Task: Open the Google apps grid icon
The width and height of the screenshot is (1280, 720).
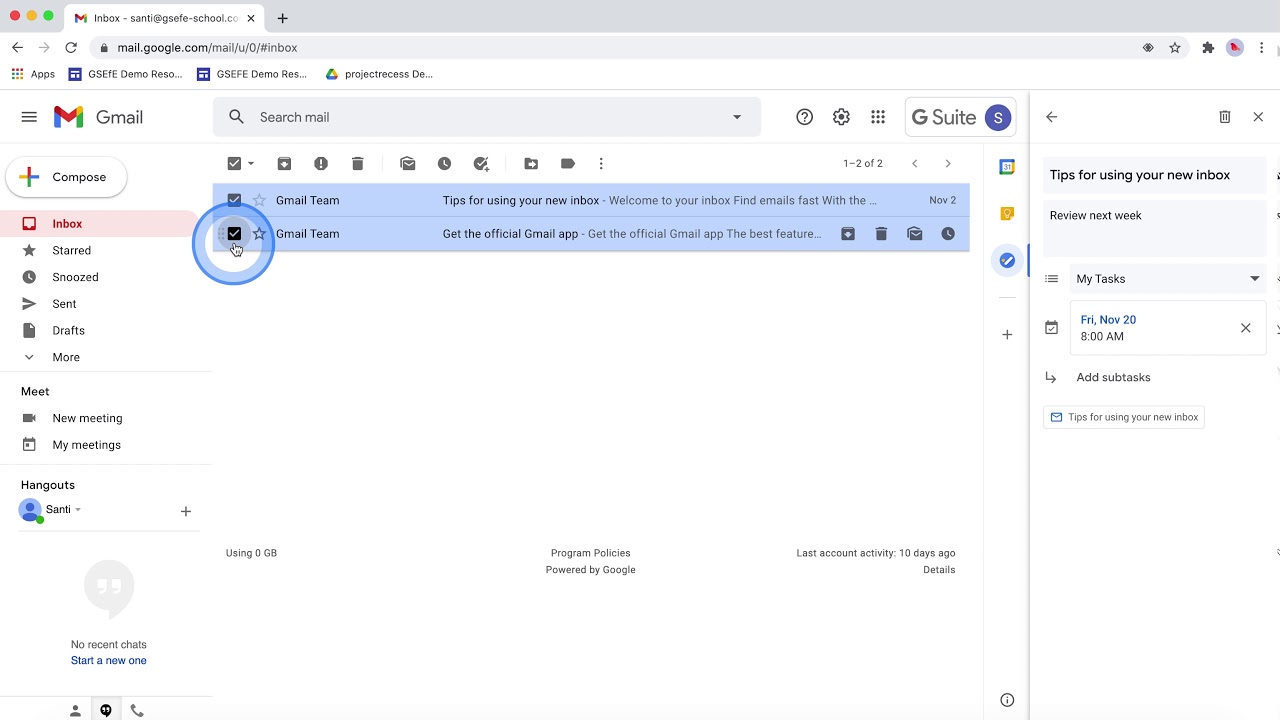Action: pyautogui.click(x=878, y=117)
